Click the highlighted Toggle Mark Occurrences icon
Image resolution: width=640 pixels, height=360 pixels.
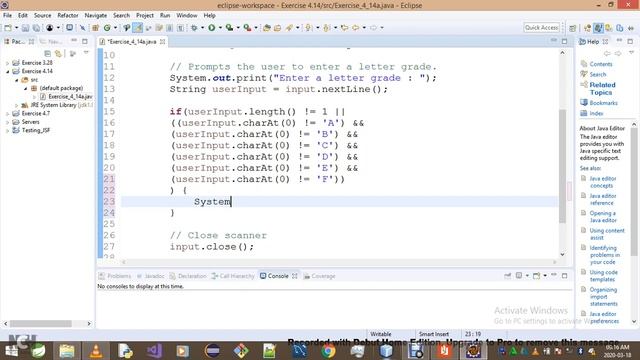pyautogui.click(x=138, y=28)
